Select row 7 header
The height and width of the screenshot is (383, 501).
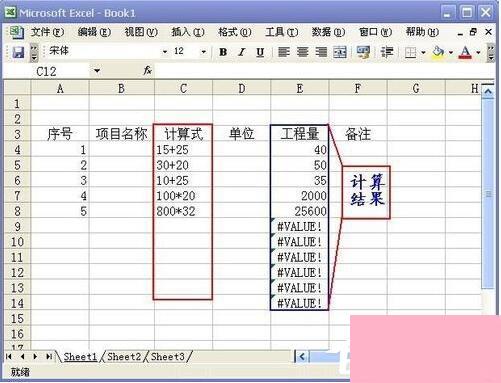coord(17,196)
